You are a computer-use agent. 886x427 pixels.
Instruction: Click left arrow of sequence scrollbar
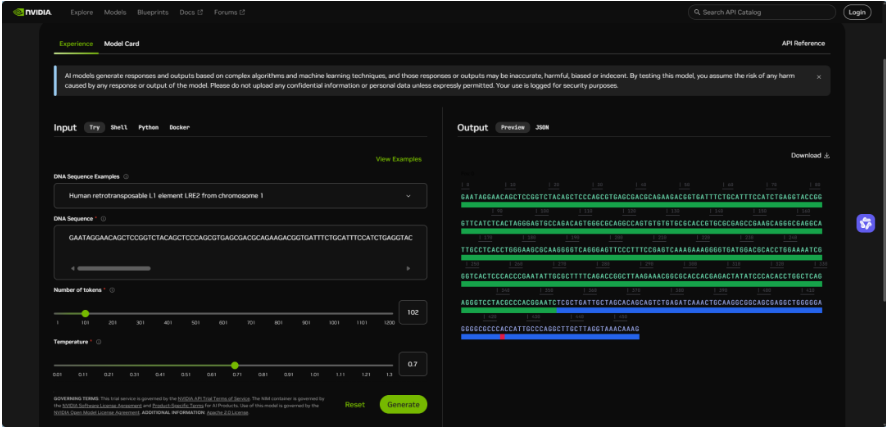(72, 268)
